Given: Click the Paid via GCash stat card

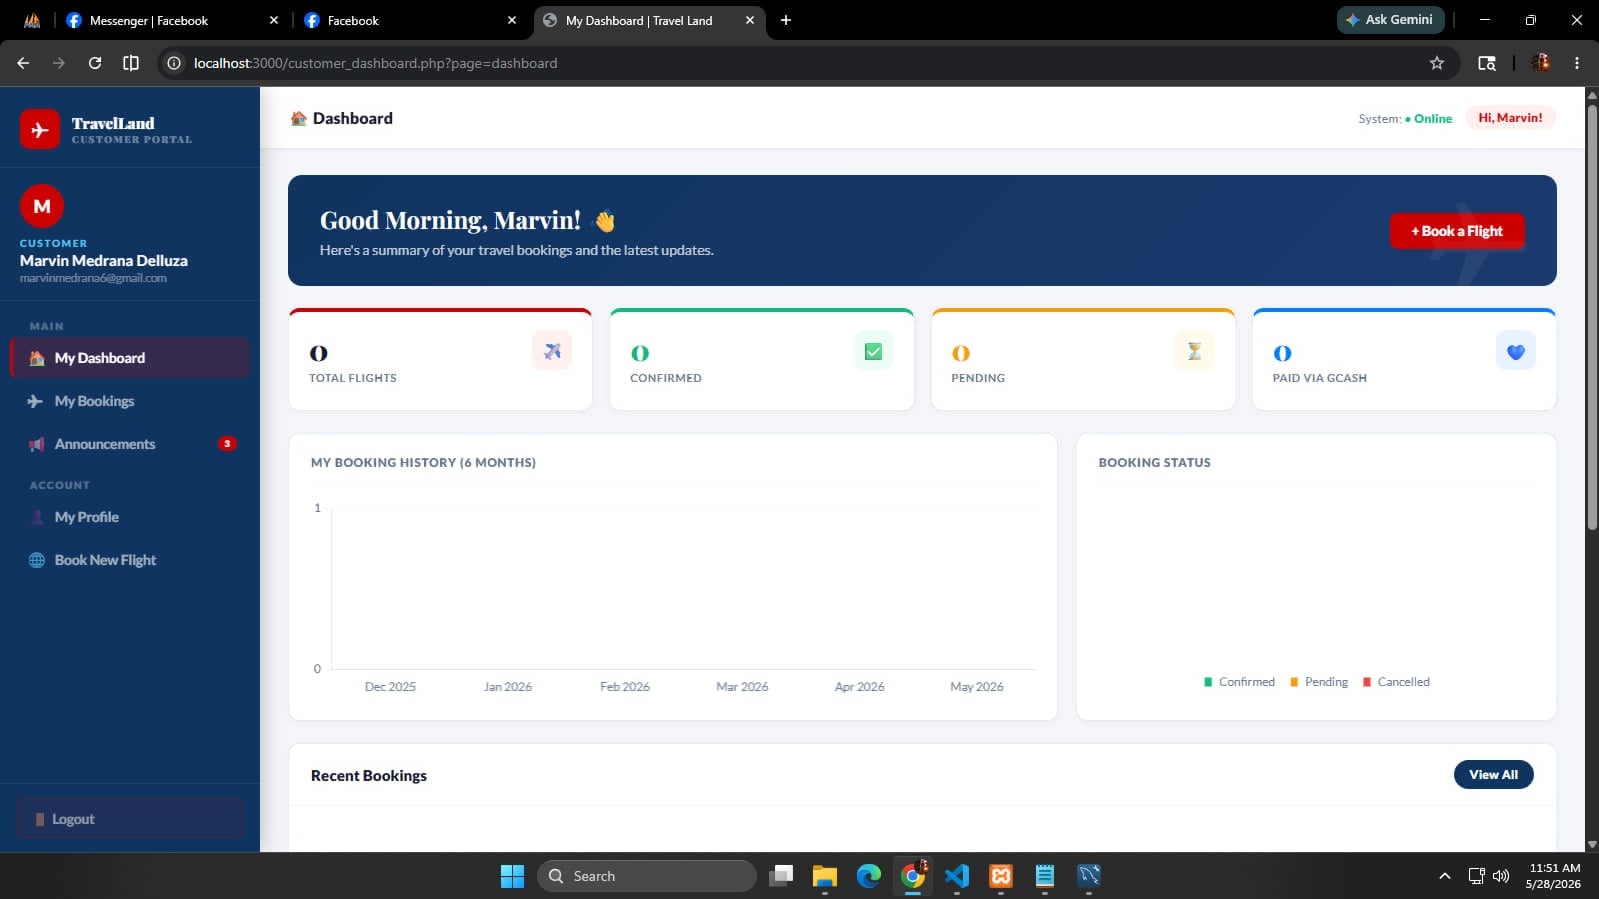Looking at the screenshot, I should point(1404,360).
